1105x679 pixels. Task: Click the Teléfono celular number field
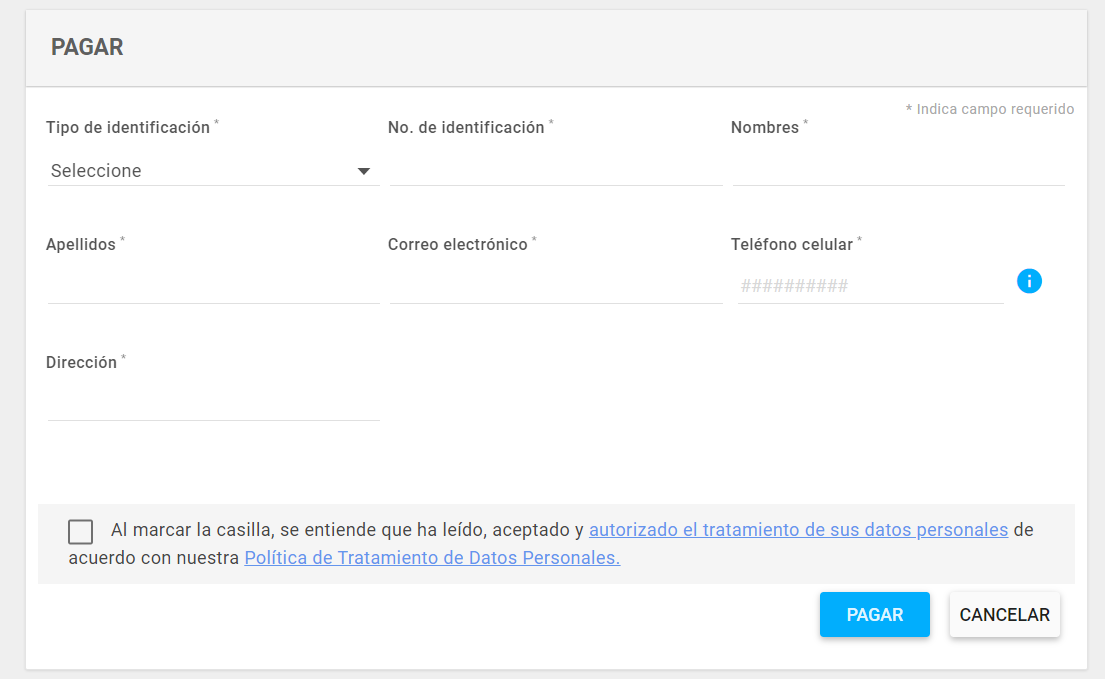point(870,285)
